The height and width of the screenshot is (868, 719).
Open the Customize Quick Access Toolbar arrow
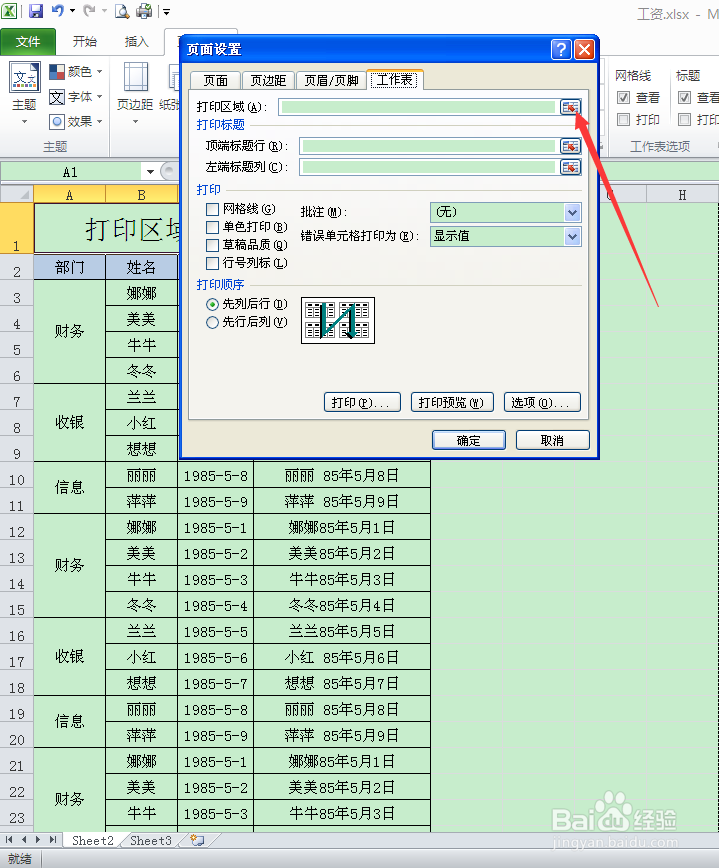click(166, 11)
